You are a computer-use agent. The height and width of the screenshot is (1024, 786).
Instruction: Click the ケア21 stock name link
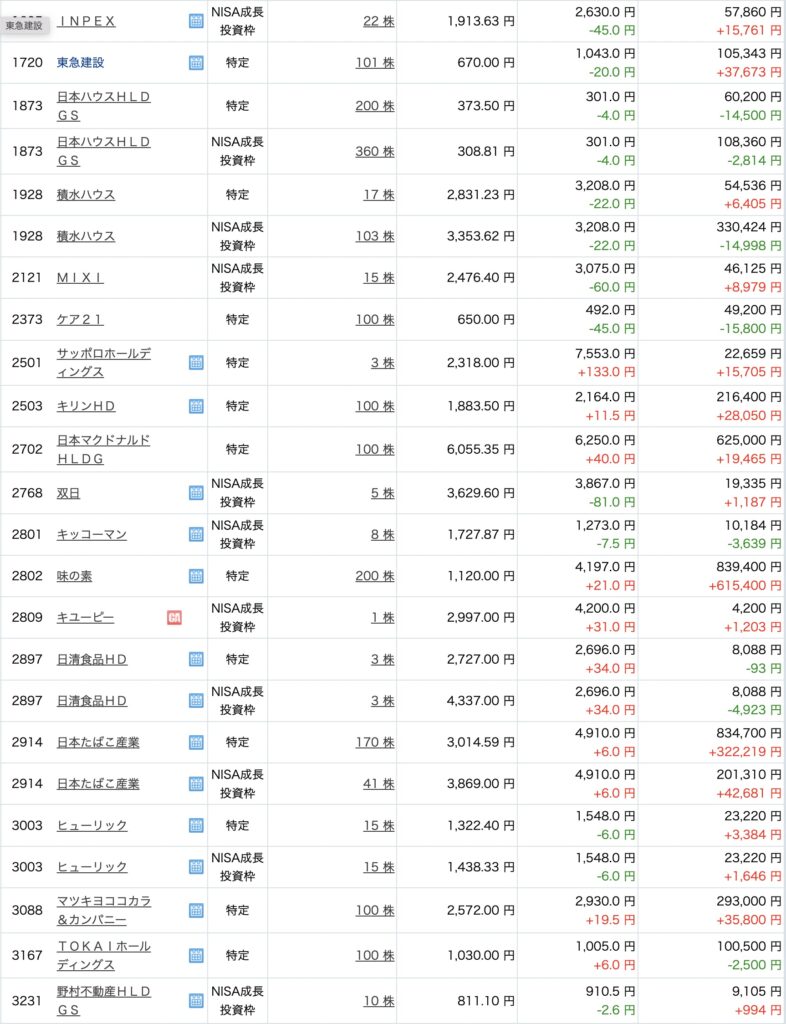tap(80, 320)
